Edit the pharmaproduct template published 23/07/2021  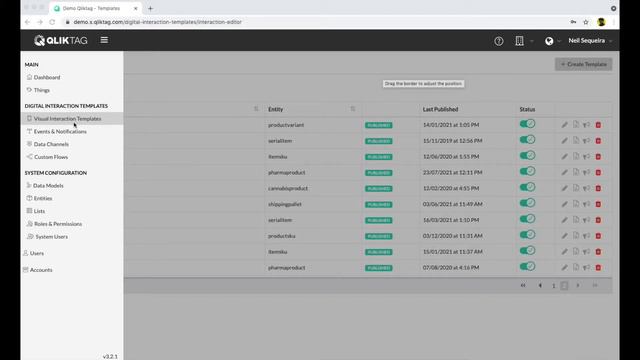pyautogui.click(x=564, y=173)
